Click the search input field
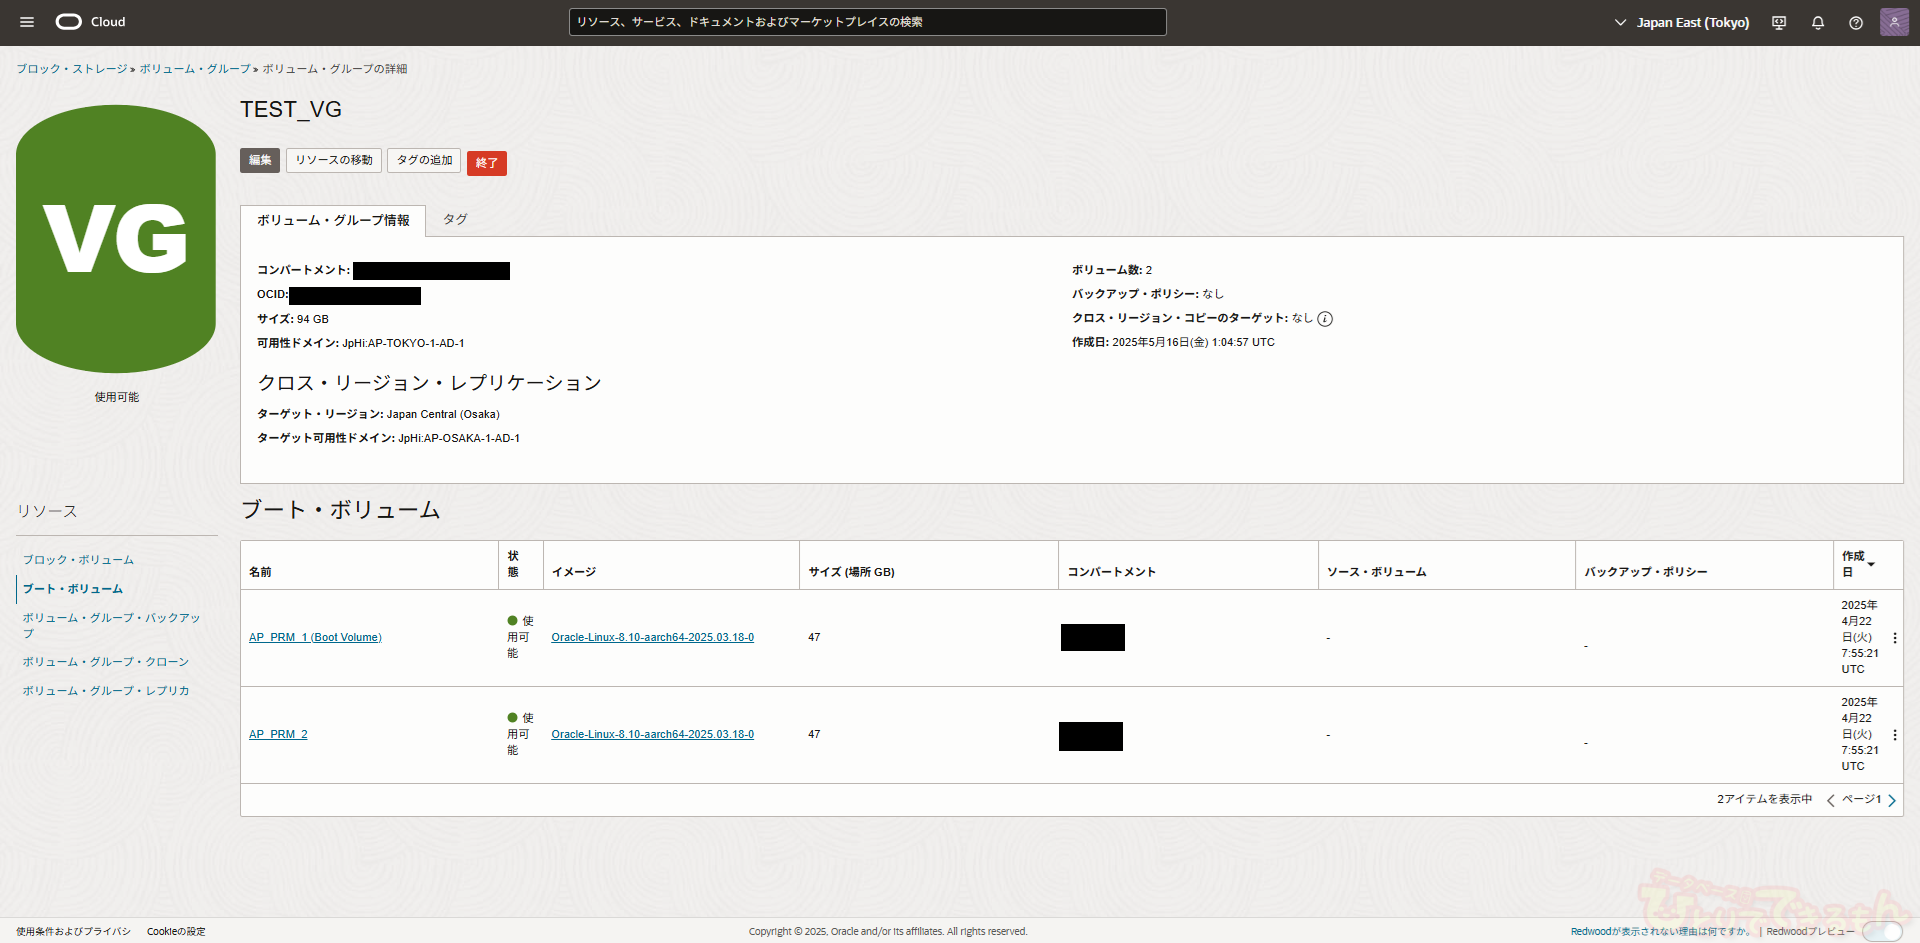Image resolution: width=1920 pixels, height=943 pixels. pos(867,22)
